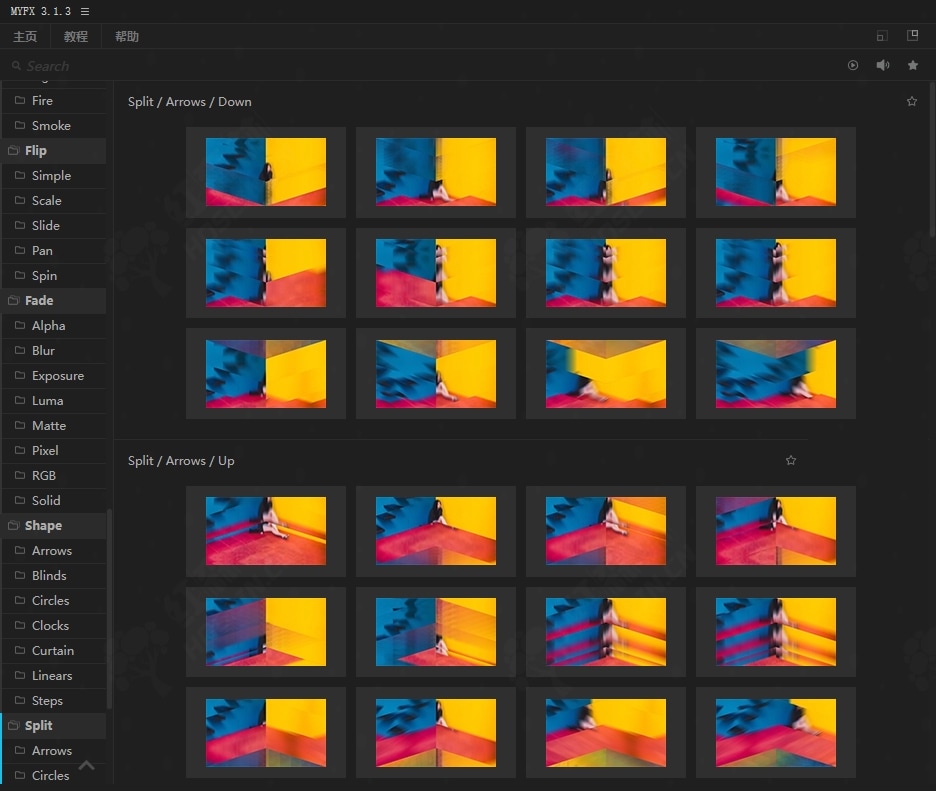Collapse the Shape category
The height and width of the screenshot is (791, 936).
point(54,525)
